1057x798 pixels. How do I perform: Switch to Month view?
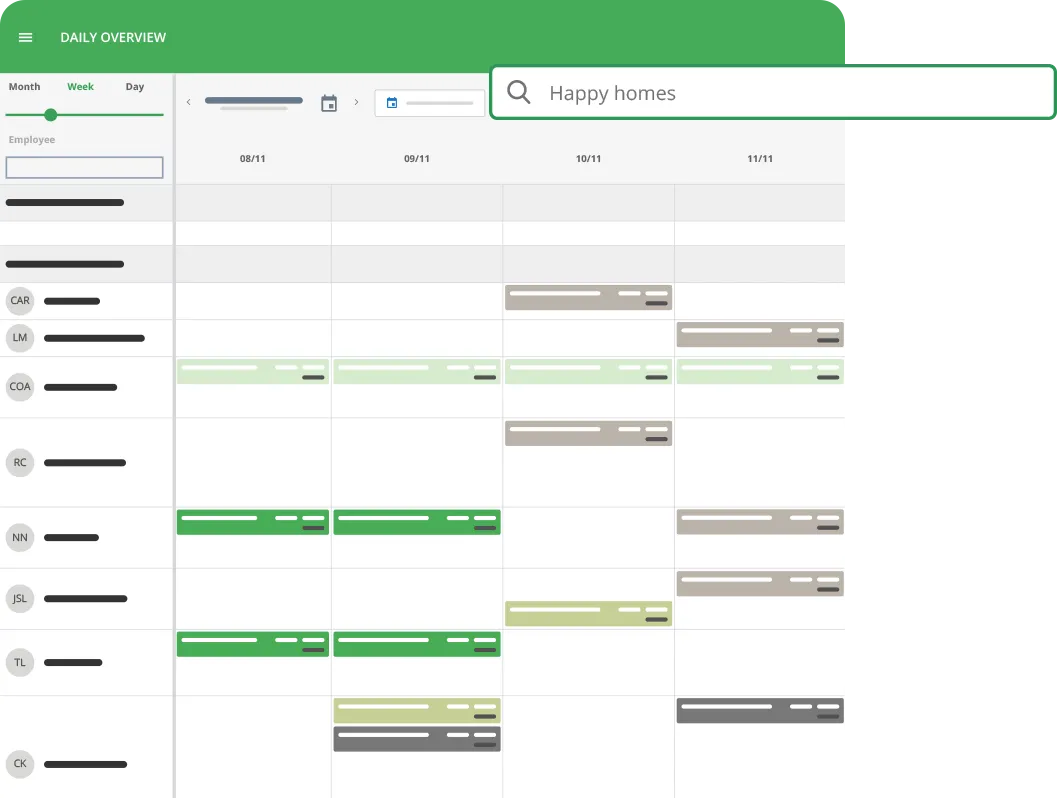pyautogui.click(x=24, y=86)
